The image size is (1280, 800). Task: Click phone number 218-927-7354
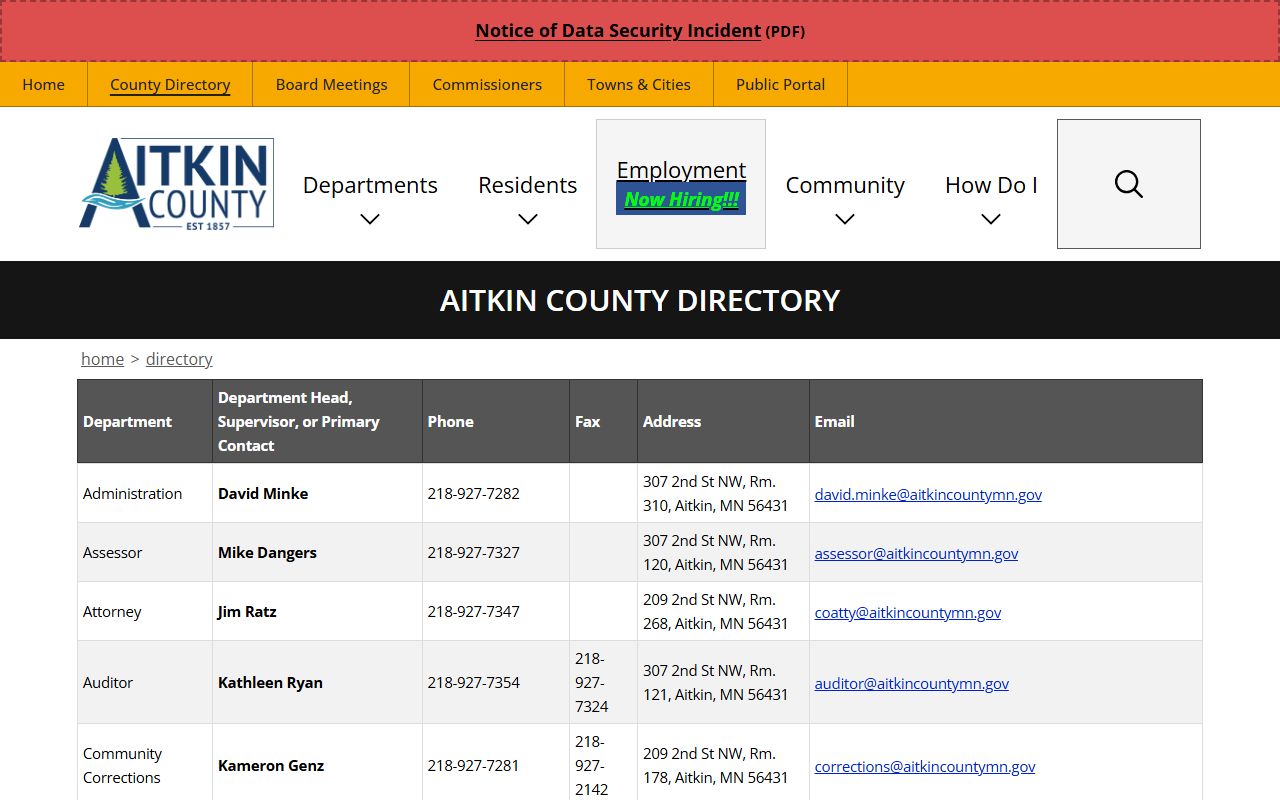[x=473, y=682]
